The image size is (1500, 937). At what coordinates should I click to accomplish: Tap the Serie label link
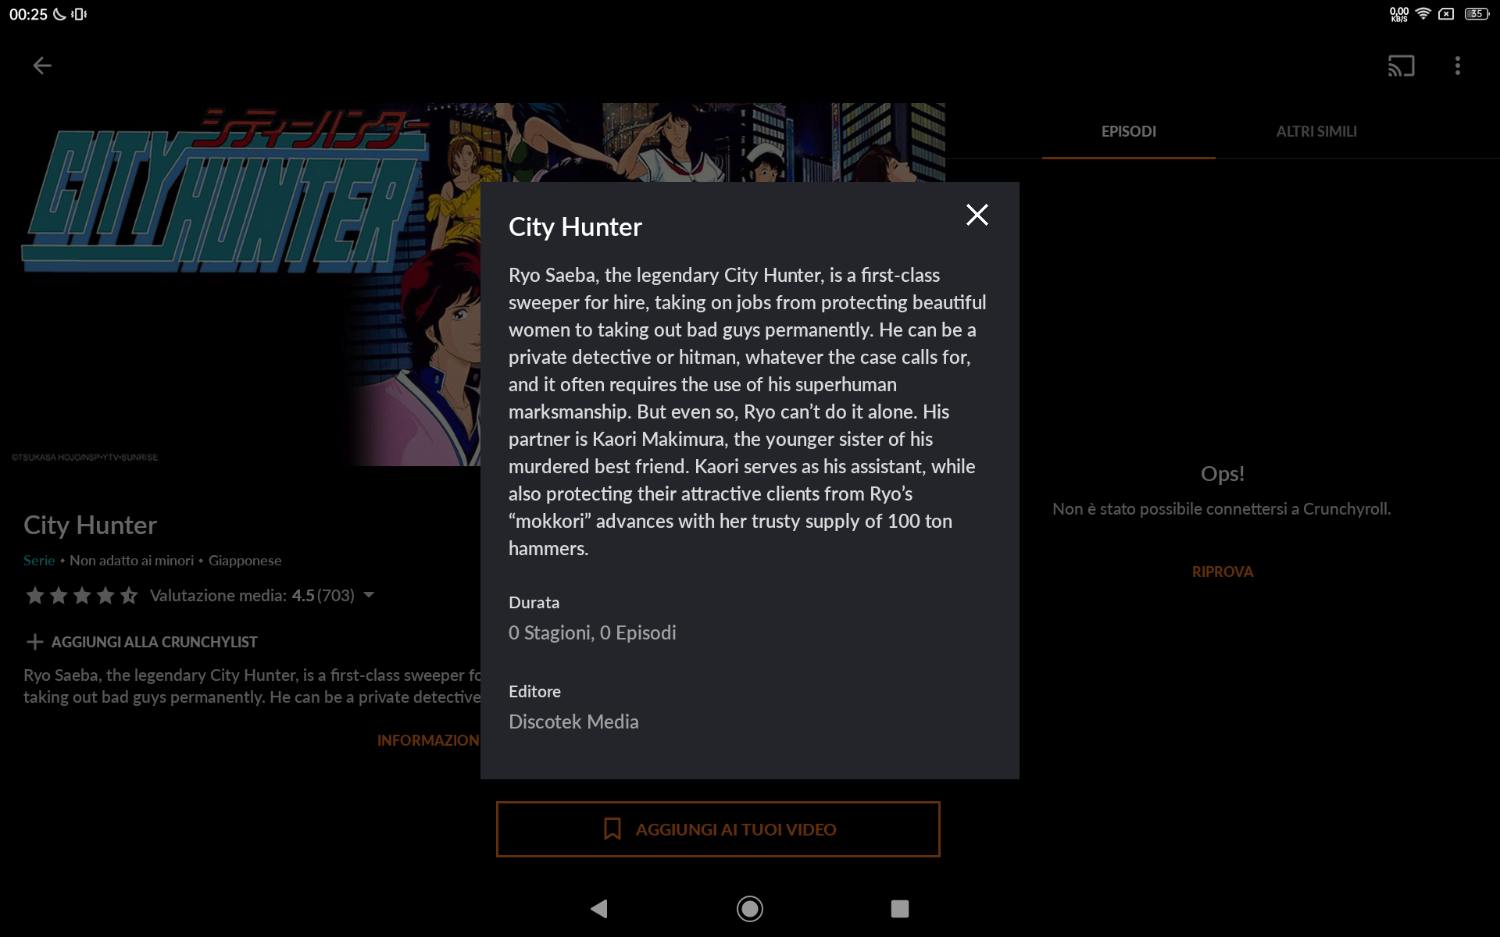(x=39, y=561)
